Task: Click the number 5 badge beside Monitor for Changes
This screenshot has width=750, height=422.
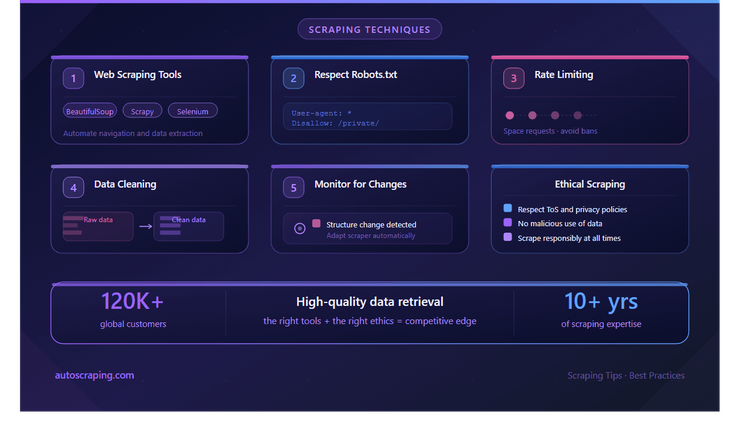Action: [x=293, y=188]
